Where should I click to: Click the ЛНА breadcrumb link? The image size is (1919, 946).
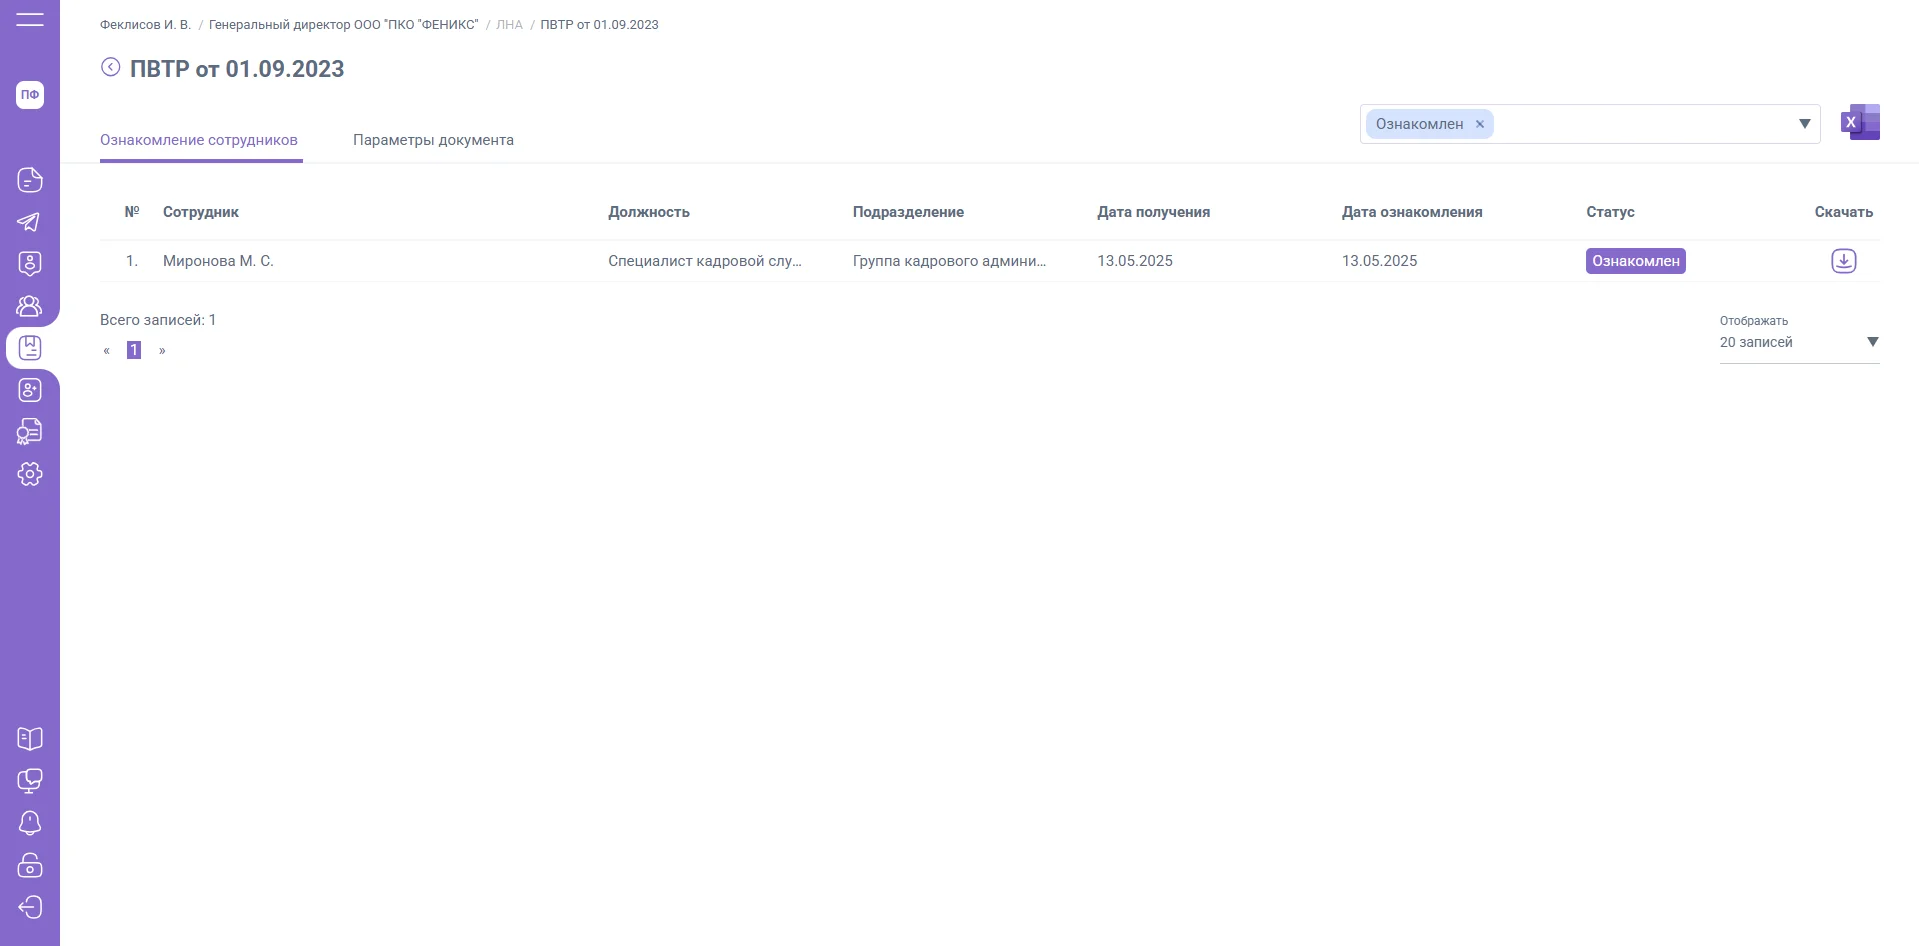coord(509,25)
